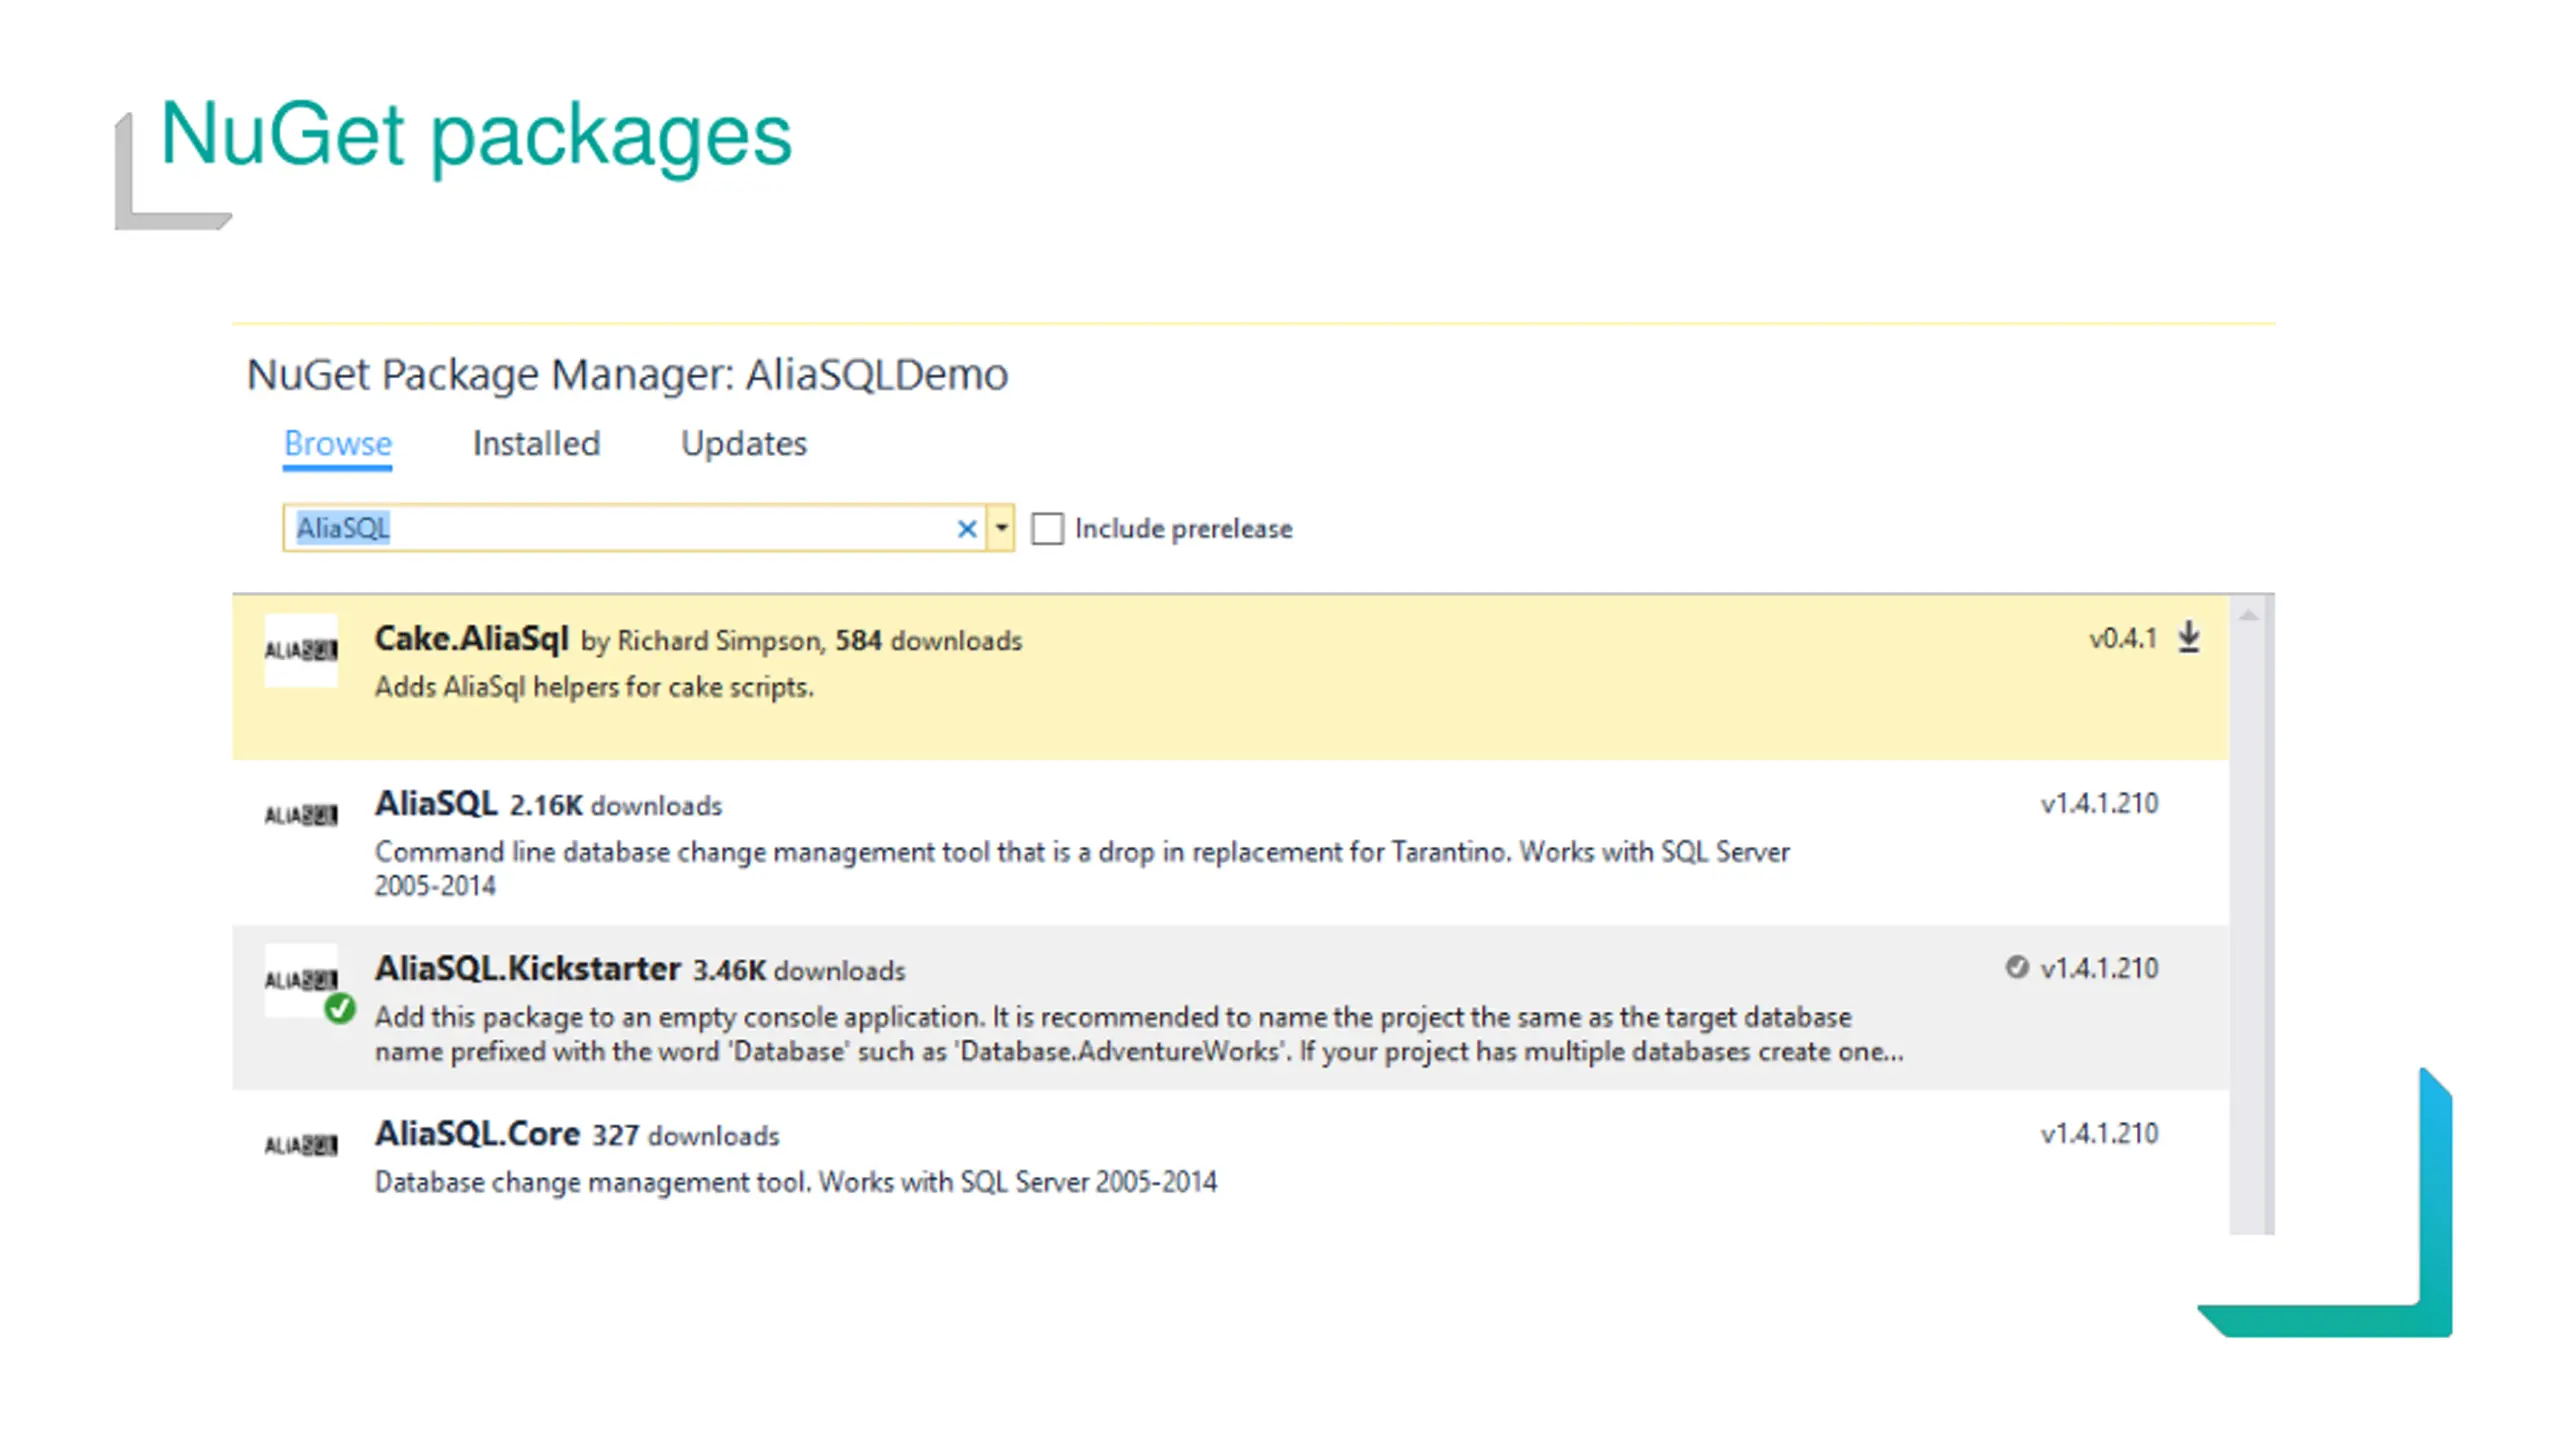Click green installed checkmark on Kickstarter icon

pos(340,1009)
